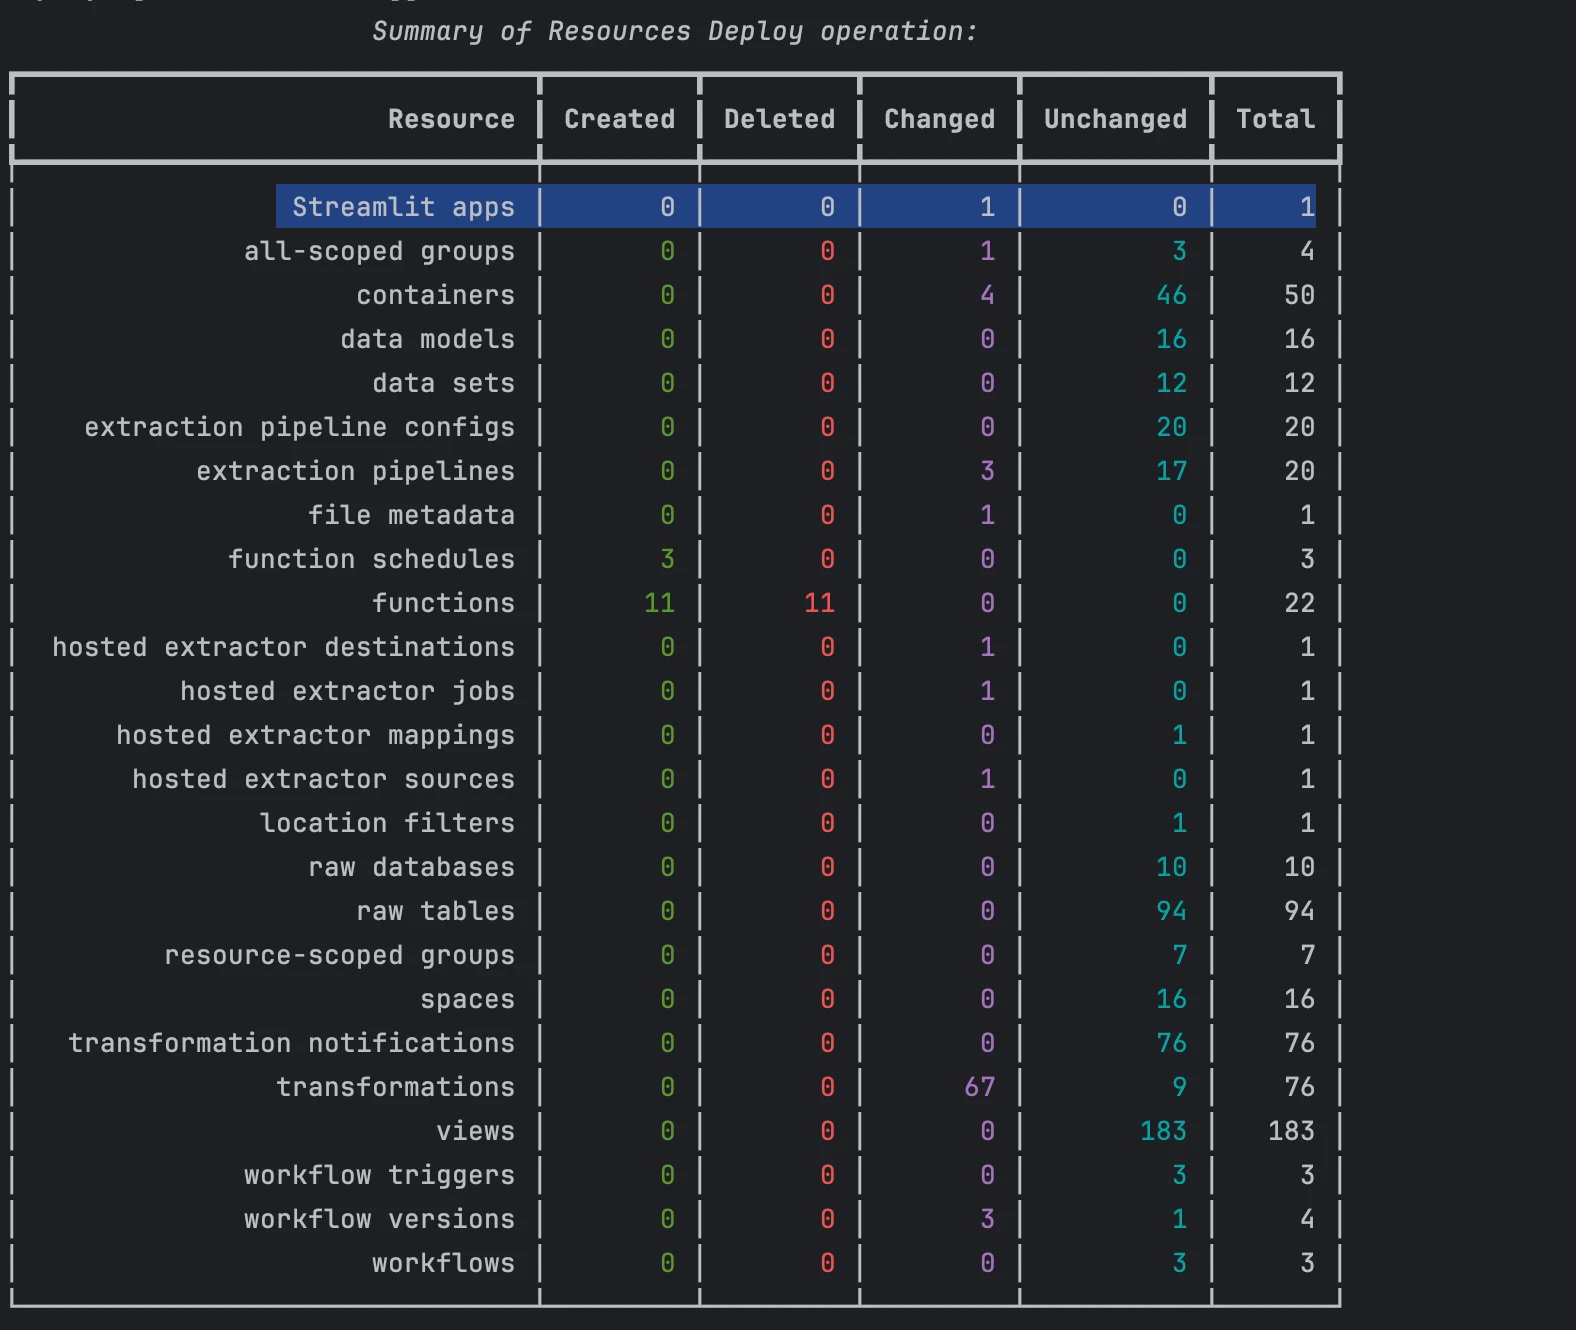
Task: Click the containers row label
Action: tap(435, 295)
